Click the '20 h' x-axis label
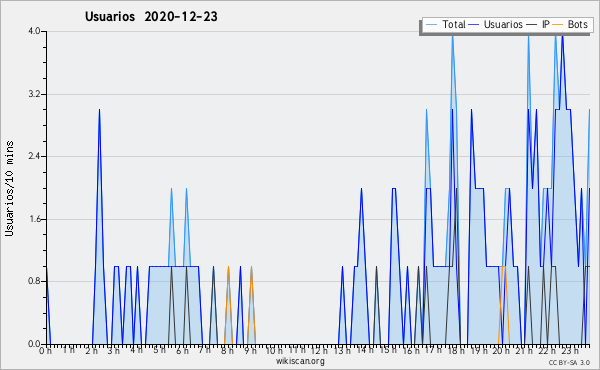This screenshot has width=600, height=370. click(x=501, y=350)
